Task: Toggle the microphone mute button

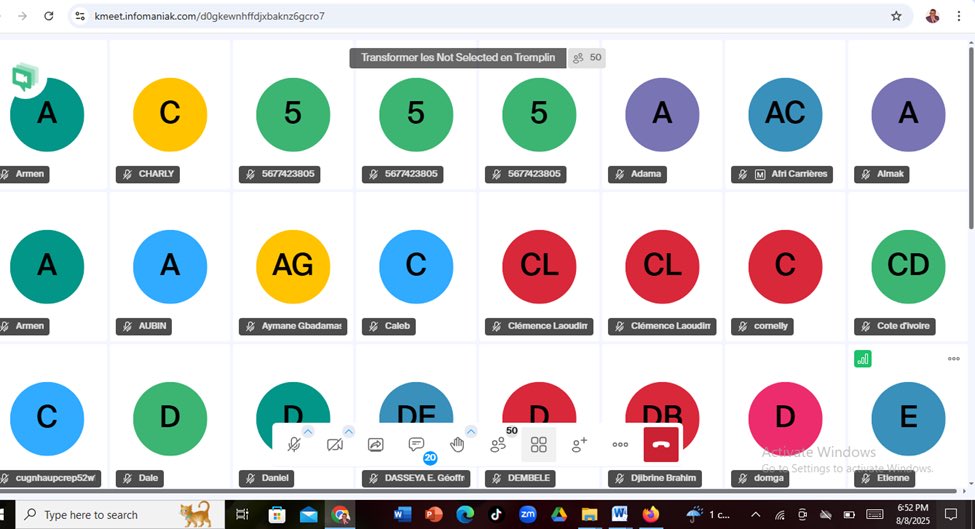Action: pos(294,444)
